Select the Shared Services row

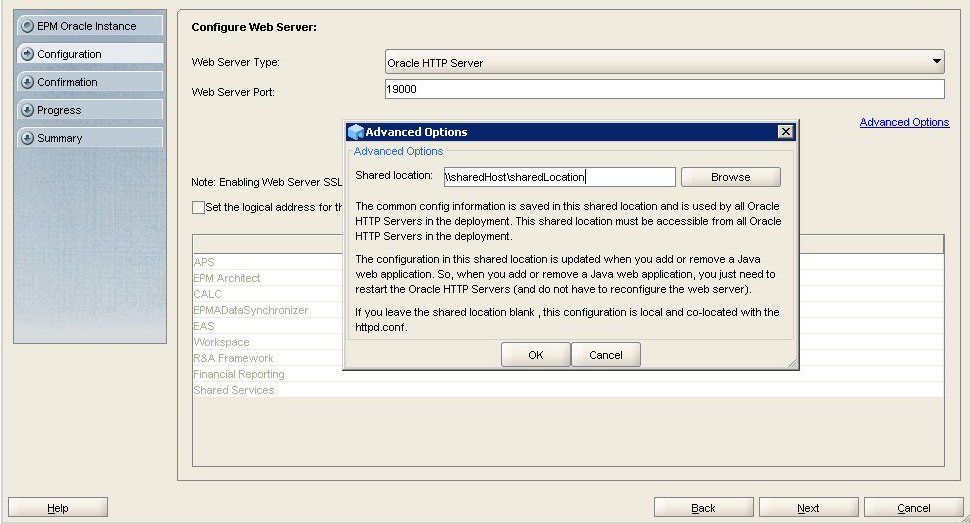(x=568, y=390)
